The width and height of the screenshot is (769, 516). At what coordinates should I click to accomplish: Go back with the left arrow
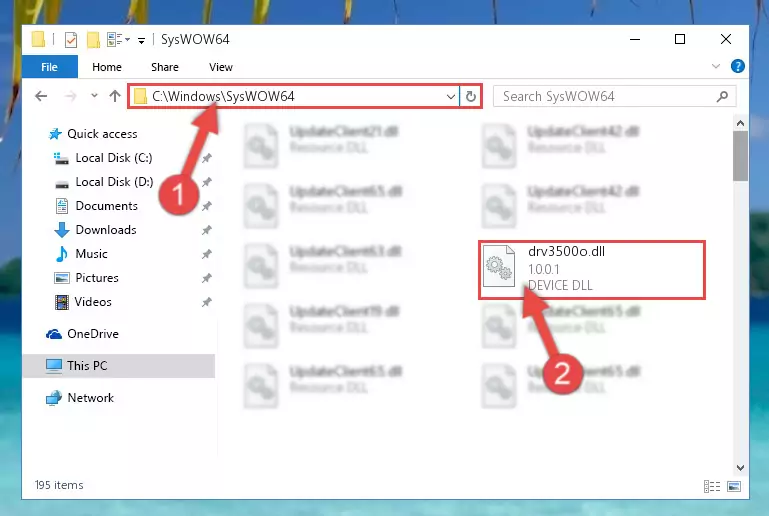pyautogui.click(x=41, y=96)
